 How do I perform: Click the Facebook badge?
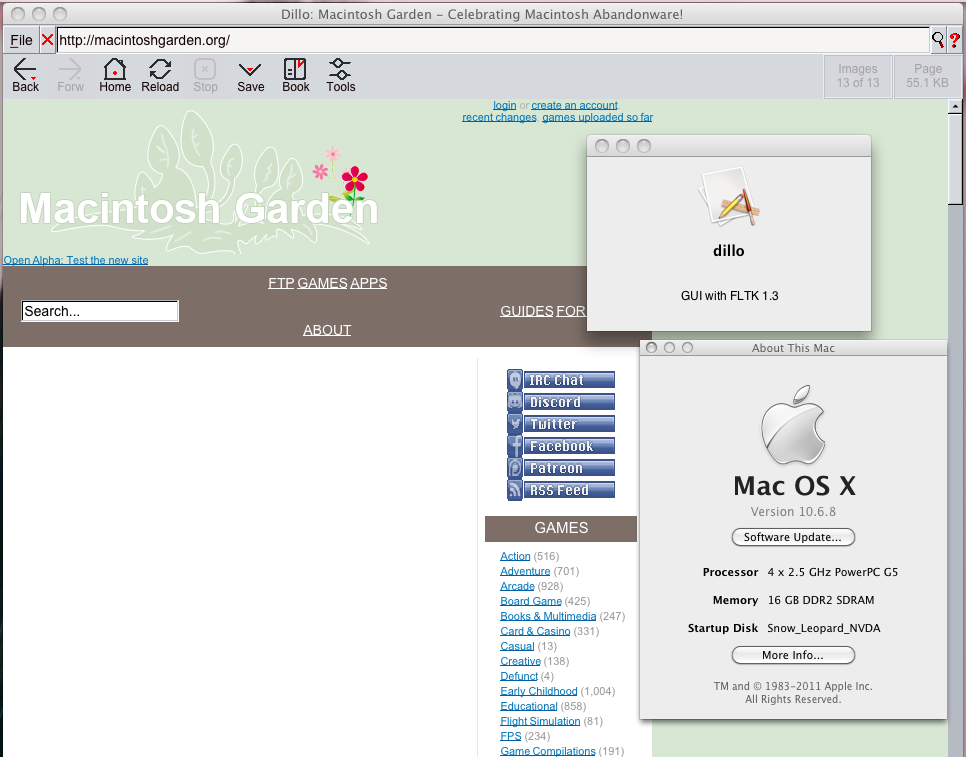pos(561,446)
